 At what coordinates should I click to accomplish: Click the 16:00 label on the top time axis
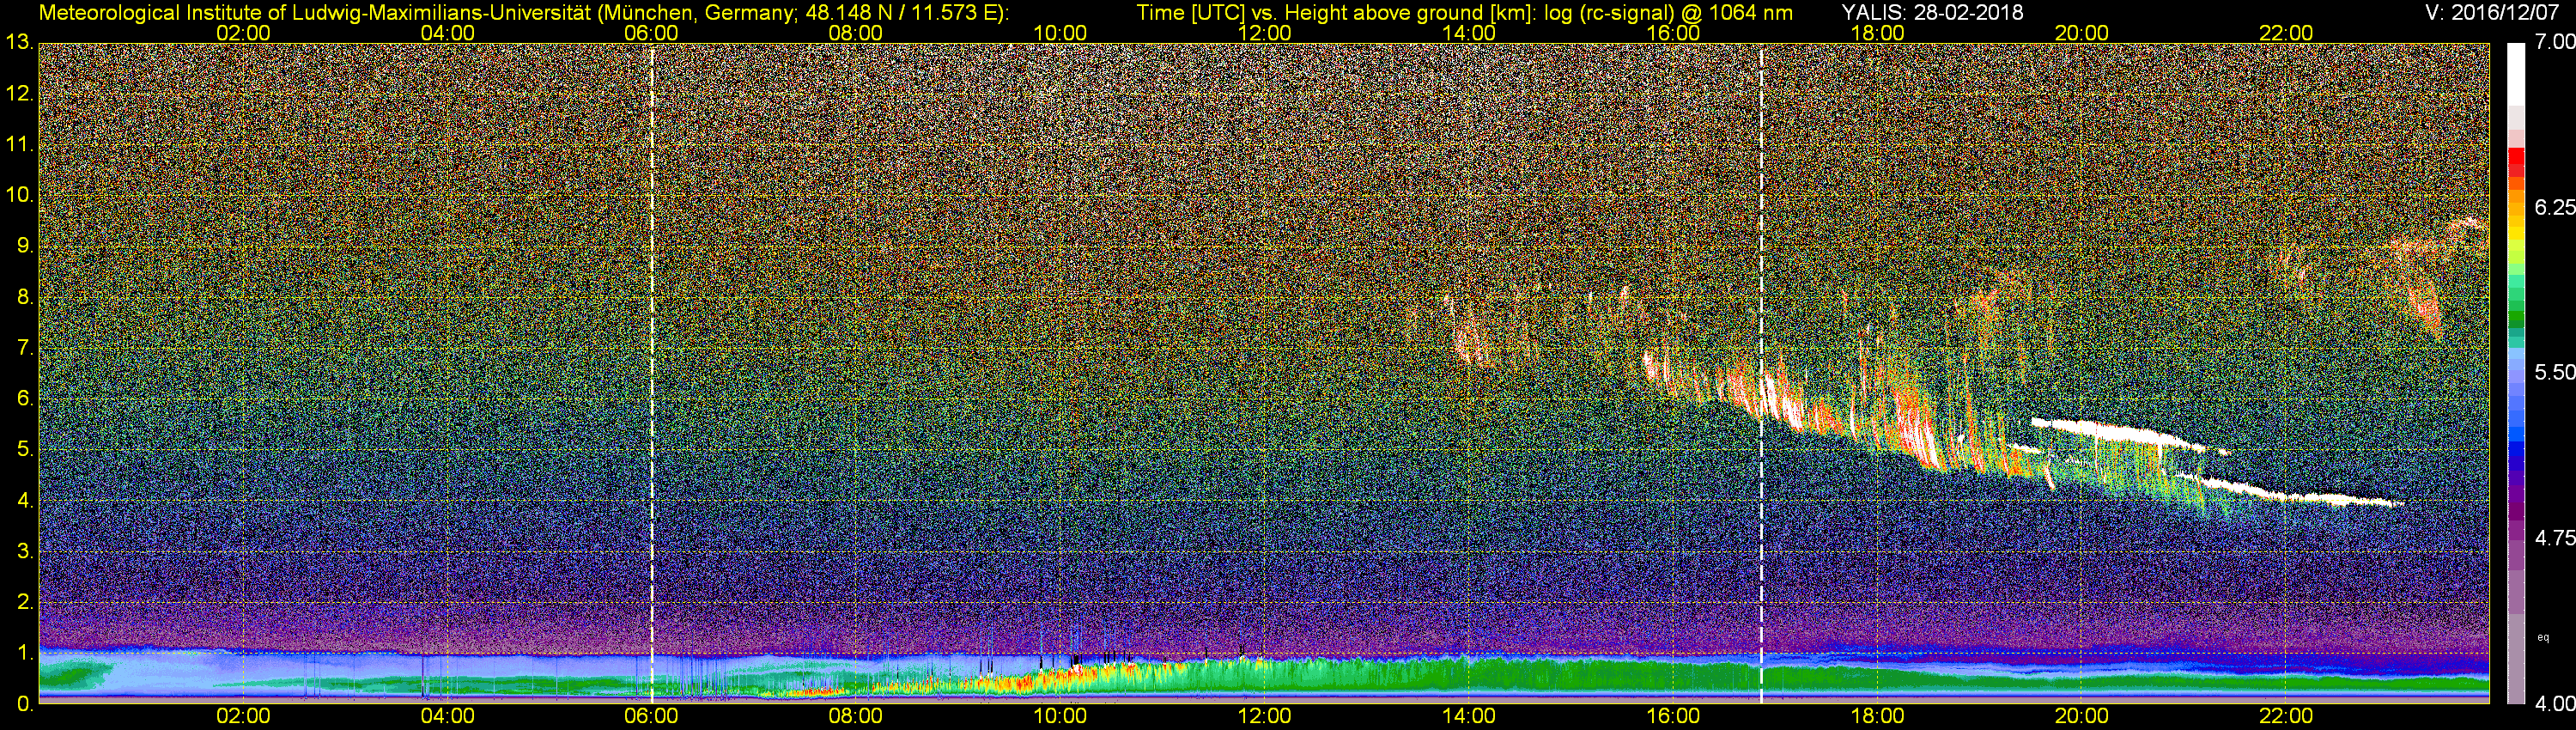click(1673, 33)
